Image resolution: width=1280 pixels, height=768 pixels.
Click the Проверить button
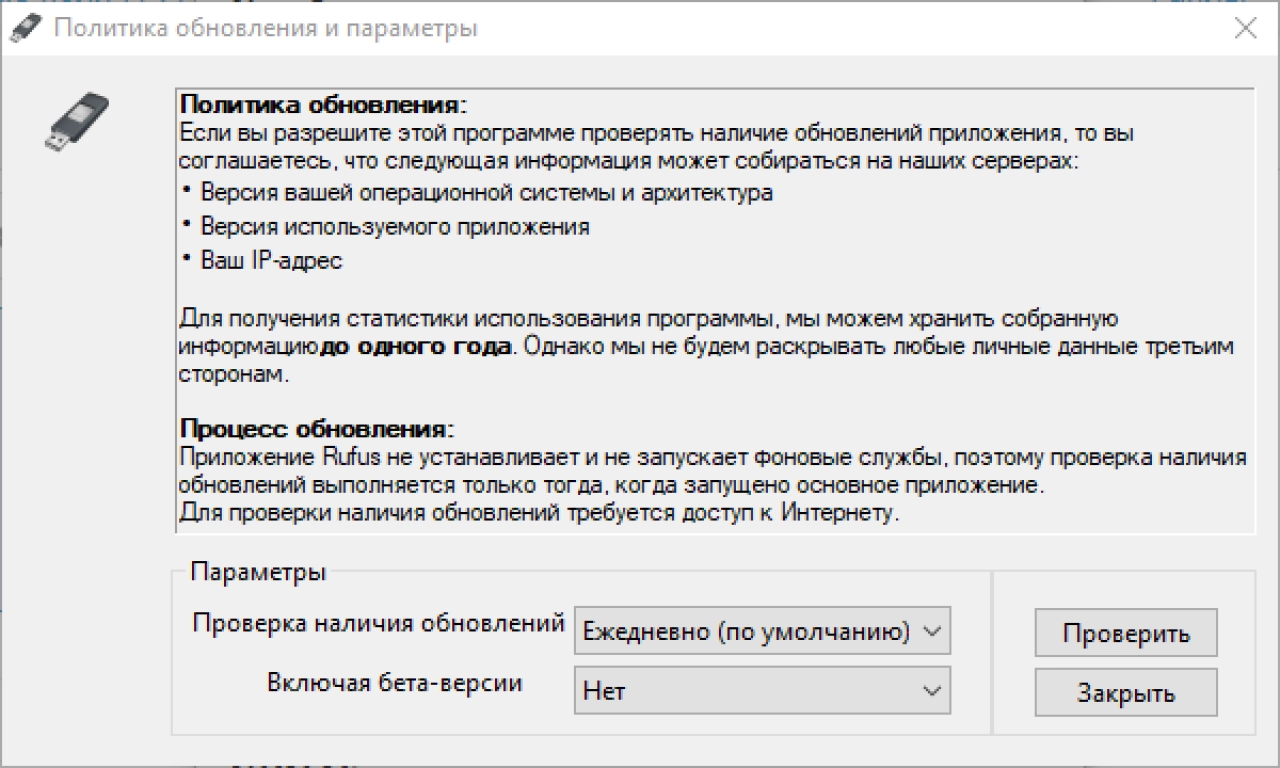[1126, 633]
